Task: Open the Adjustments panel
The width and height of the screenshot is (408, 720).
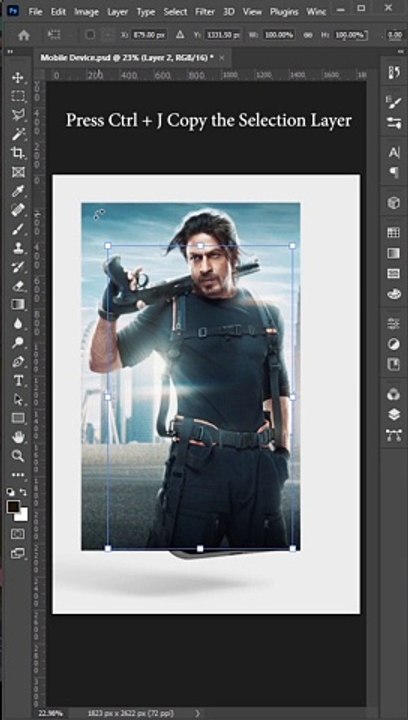Action: 393,344
